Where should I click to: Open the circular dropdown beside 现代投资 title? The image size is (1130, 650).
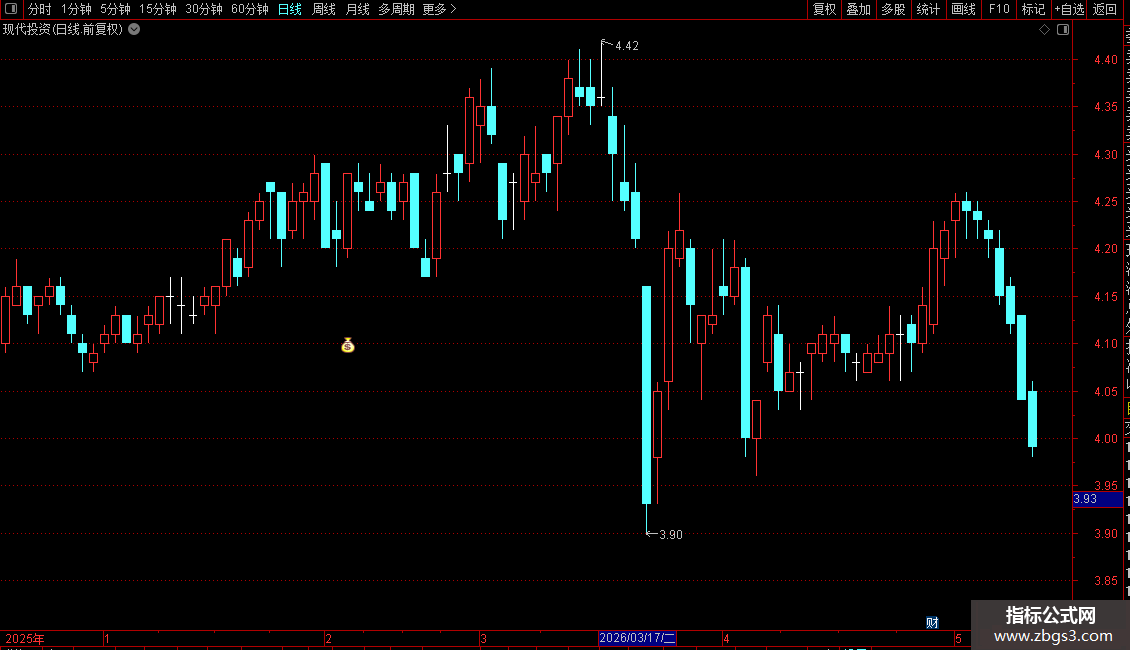[x=134, y=30]
